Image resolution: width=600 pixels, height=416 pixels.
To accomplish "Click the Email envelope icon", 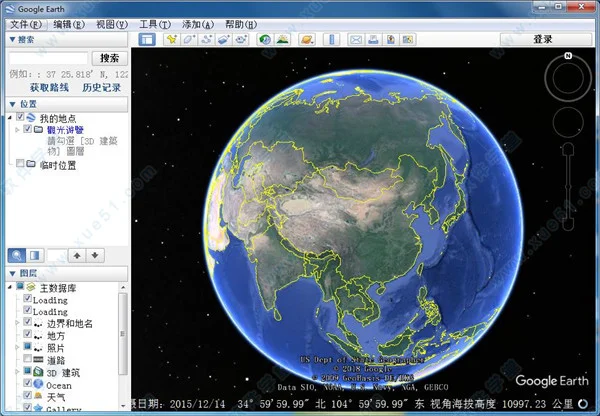I will click(x=356, y=39).
